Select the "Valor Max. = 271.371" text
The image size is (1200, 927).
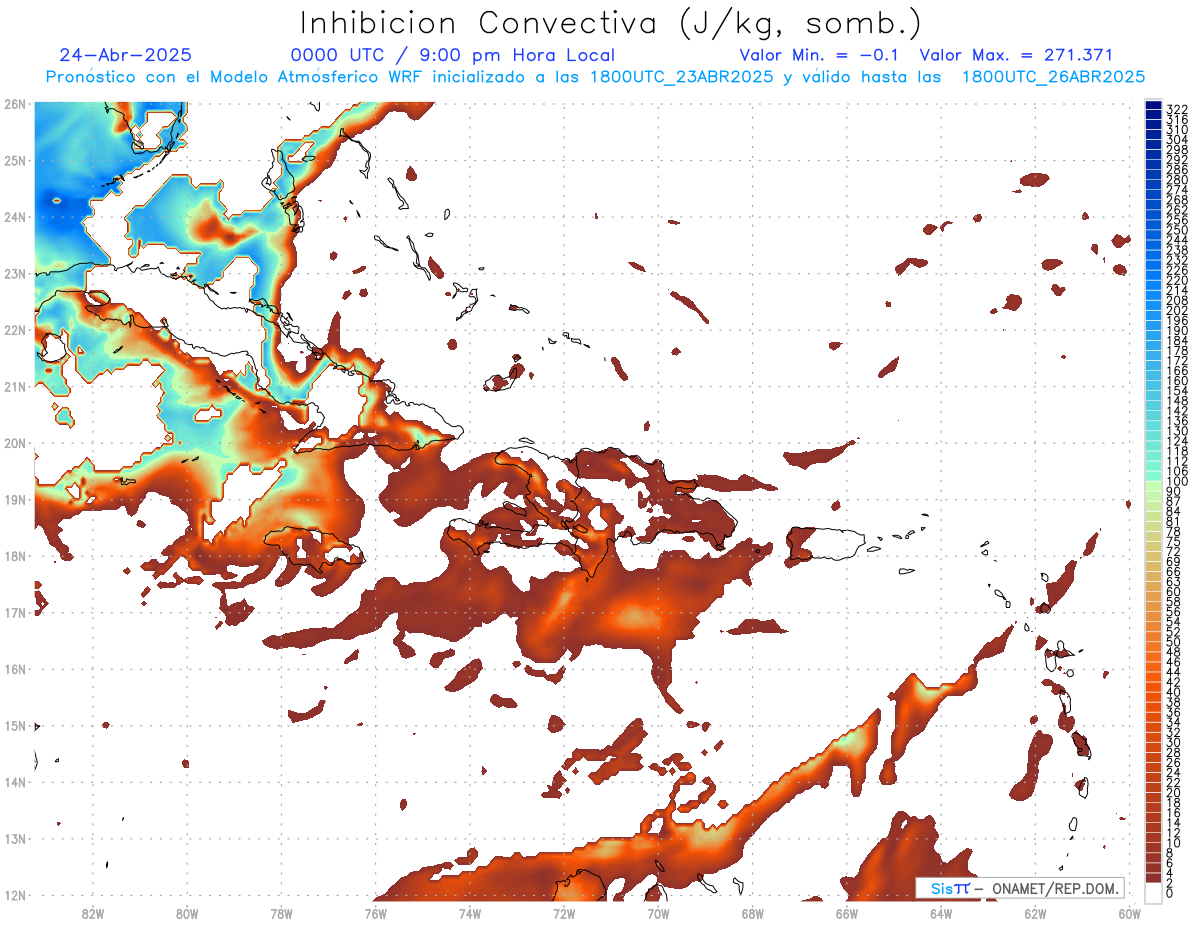(1016, 56)
